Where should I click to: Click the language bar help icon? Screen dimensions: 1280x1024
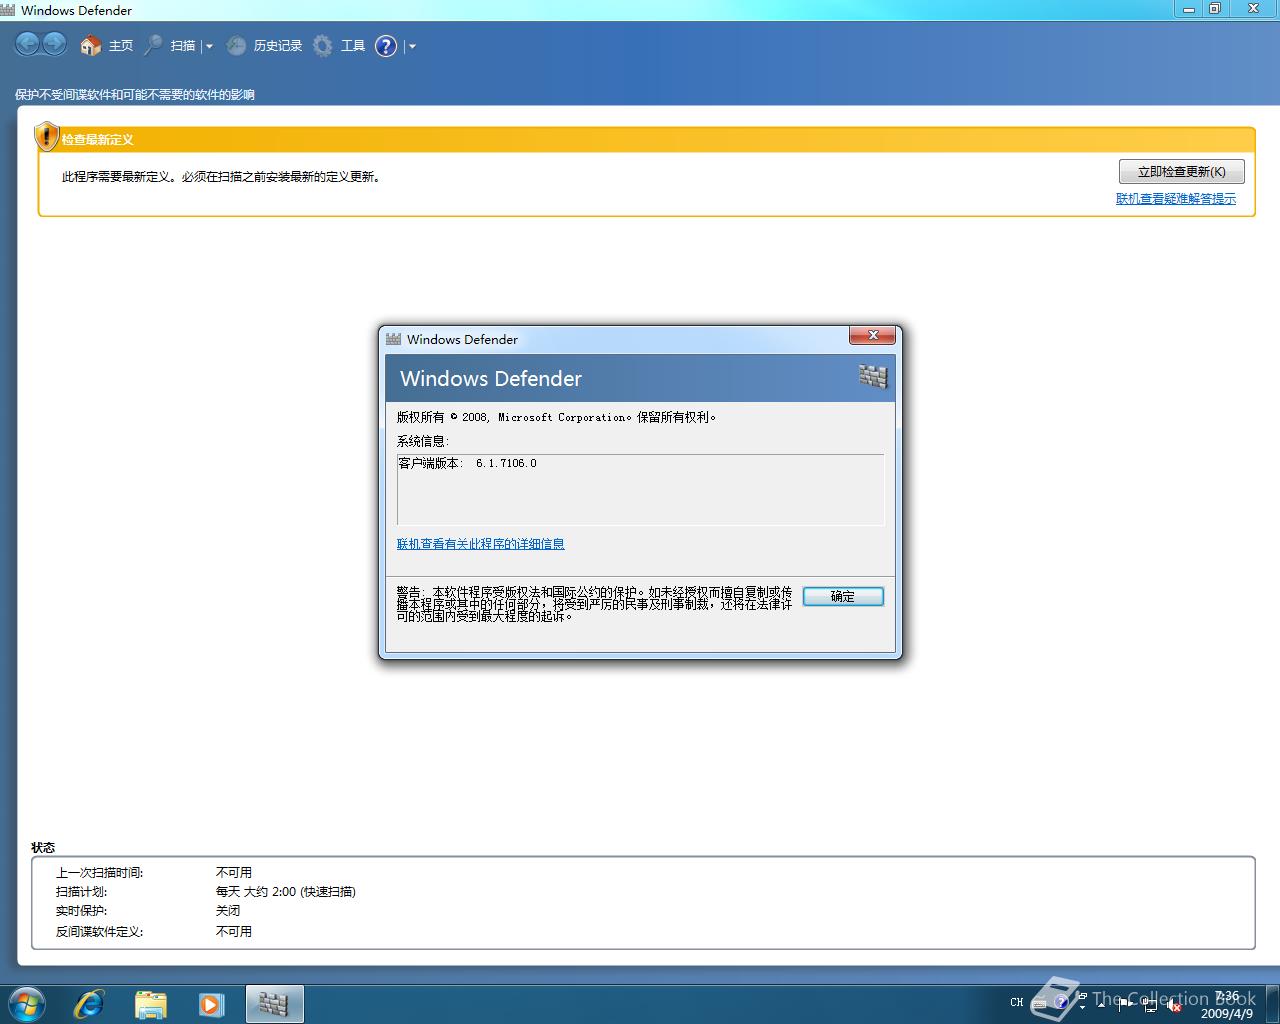click(x=1061, y=1002)
